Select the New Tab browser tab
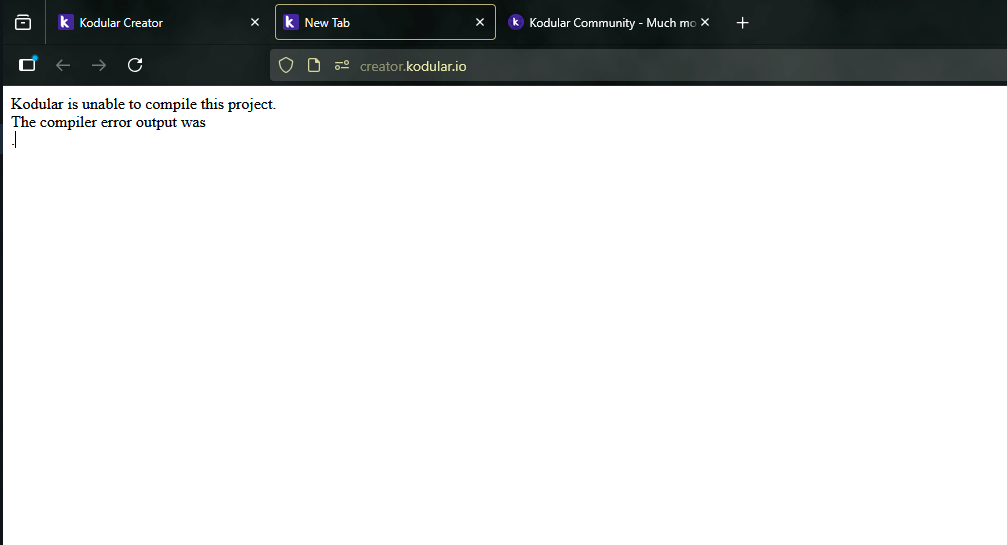Viewport: 1007px width, 545px height. tap(385, 22)
